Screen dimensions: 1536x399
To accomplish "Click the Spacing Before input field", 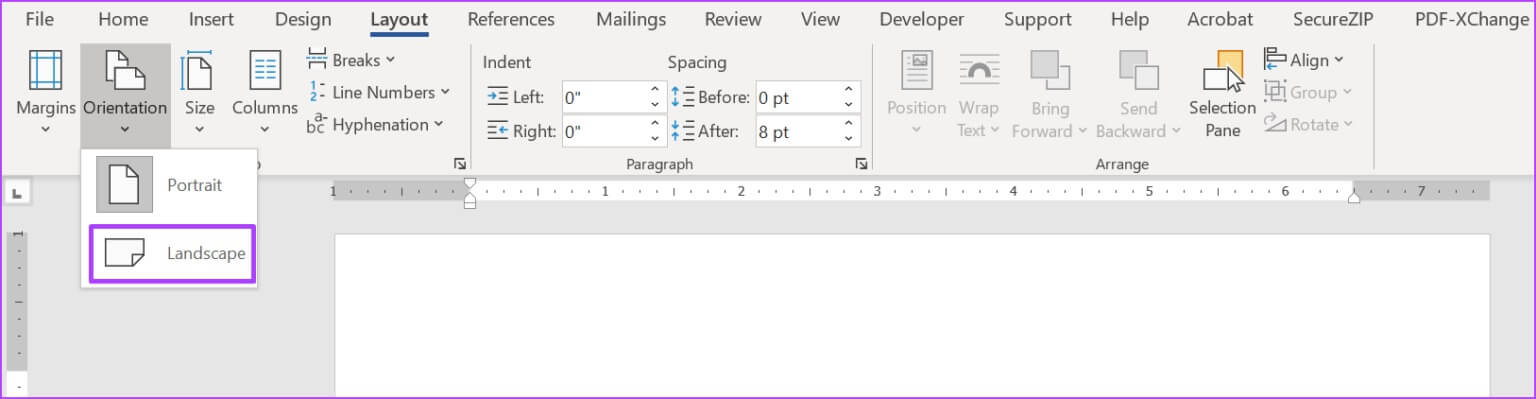I will (x=798, y=97).
